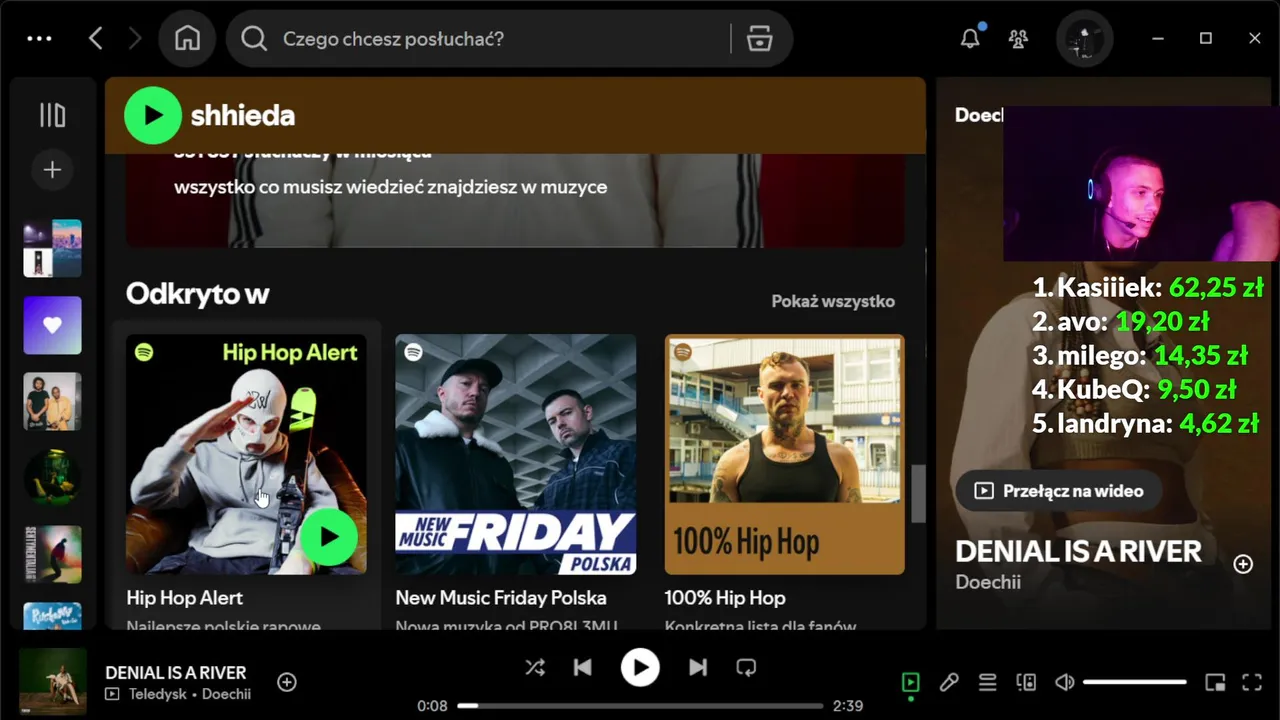This screenshot has height=720, width=1280.
Task: Click the magnifier search icon
Action: point(254,39)
